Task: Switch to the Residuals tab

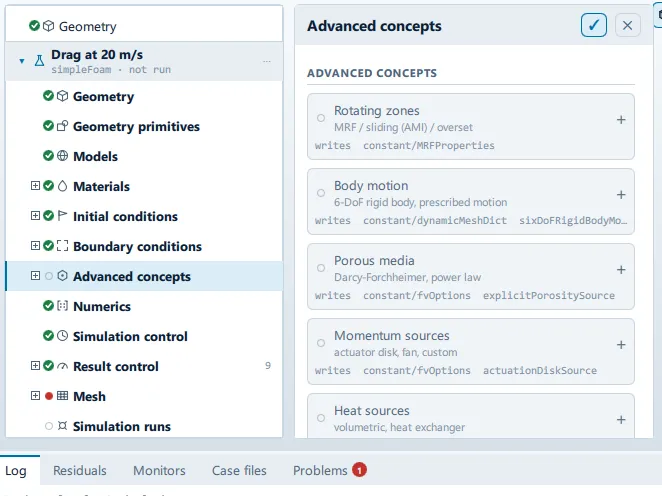Action: click(80, 470)
